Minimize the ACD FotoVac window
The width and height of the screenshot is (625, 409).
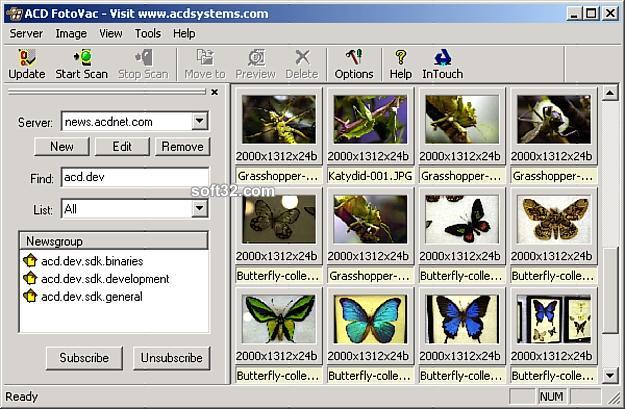[x=574, y=14]
